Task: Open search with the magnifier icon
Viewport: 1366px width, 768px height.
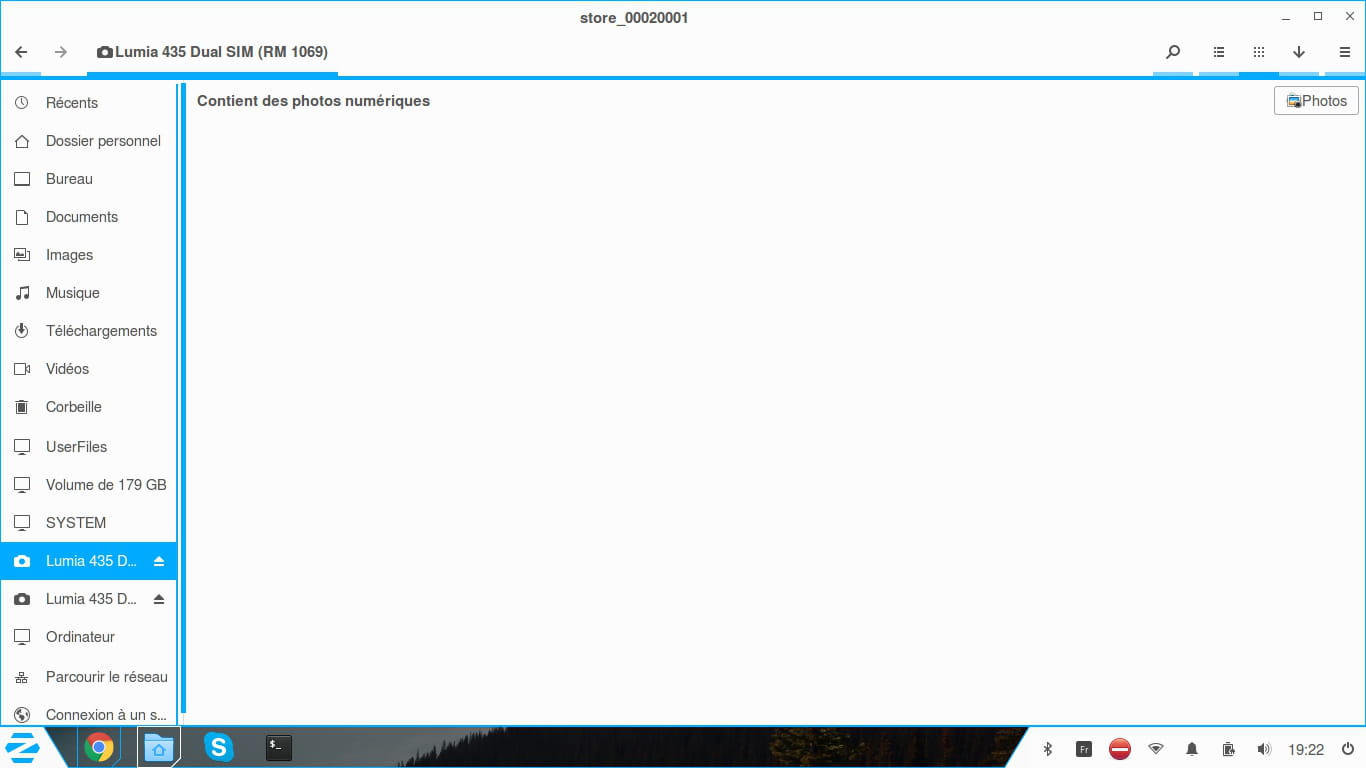Action: 1173,52
